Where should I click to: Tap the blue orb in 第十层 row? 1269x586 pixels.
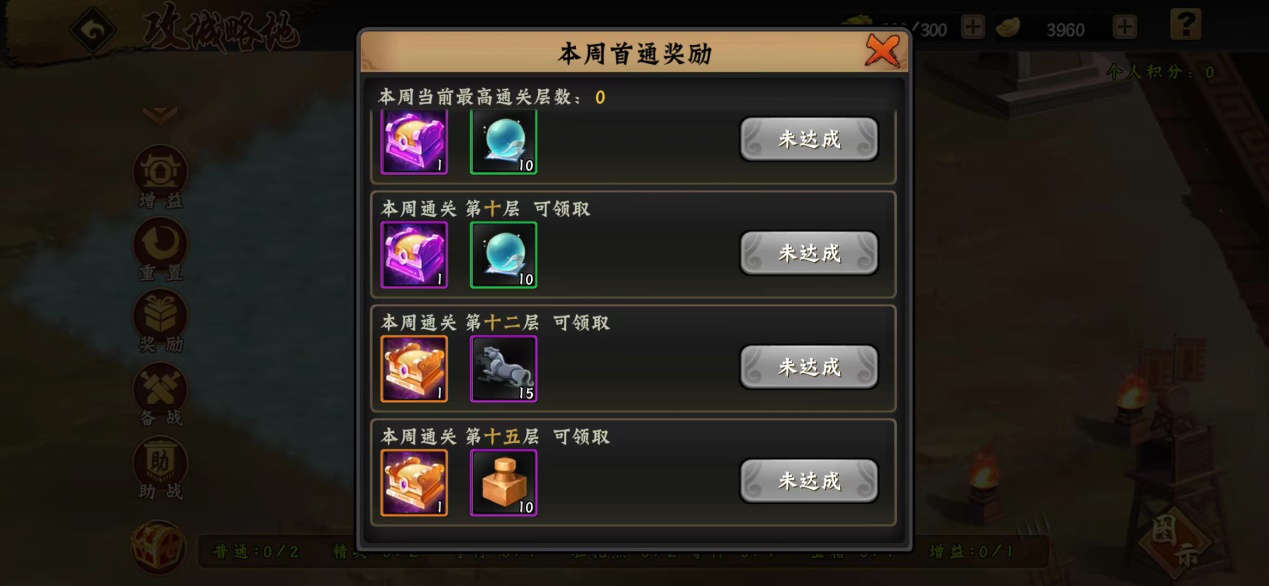(x=503, y=254)
